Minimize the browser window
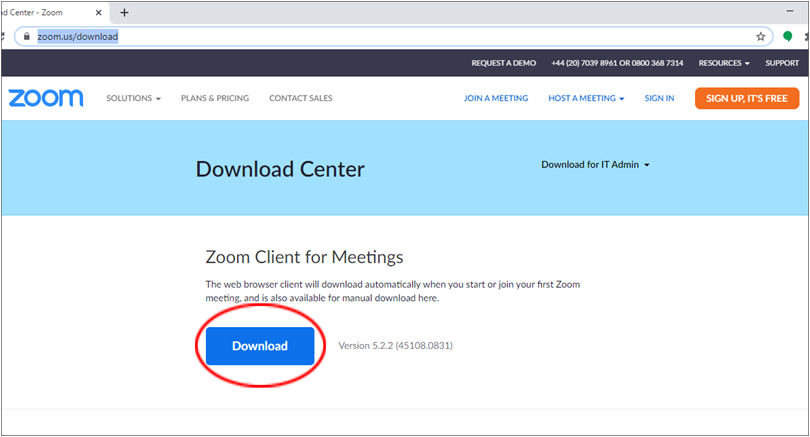The width and height of the screenshot is (810, 437). [790, 11]
